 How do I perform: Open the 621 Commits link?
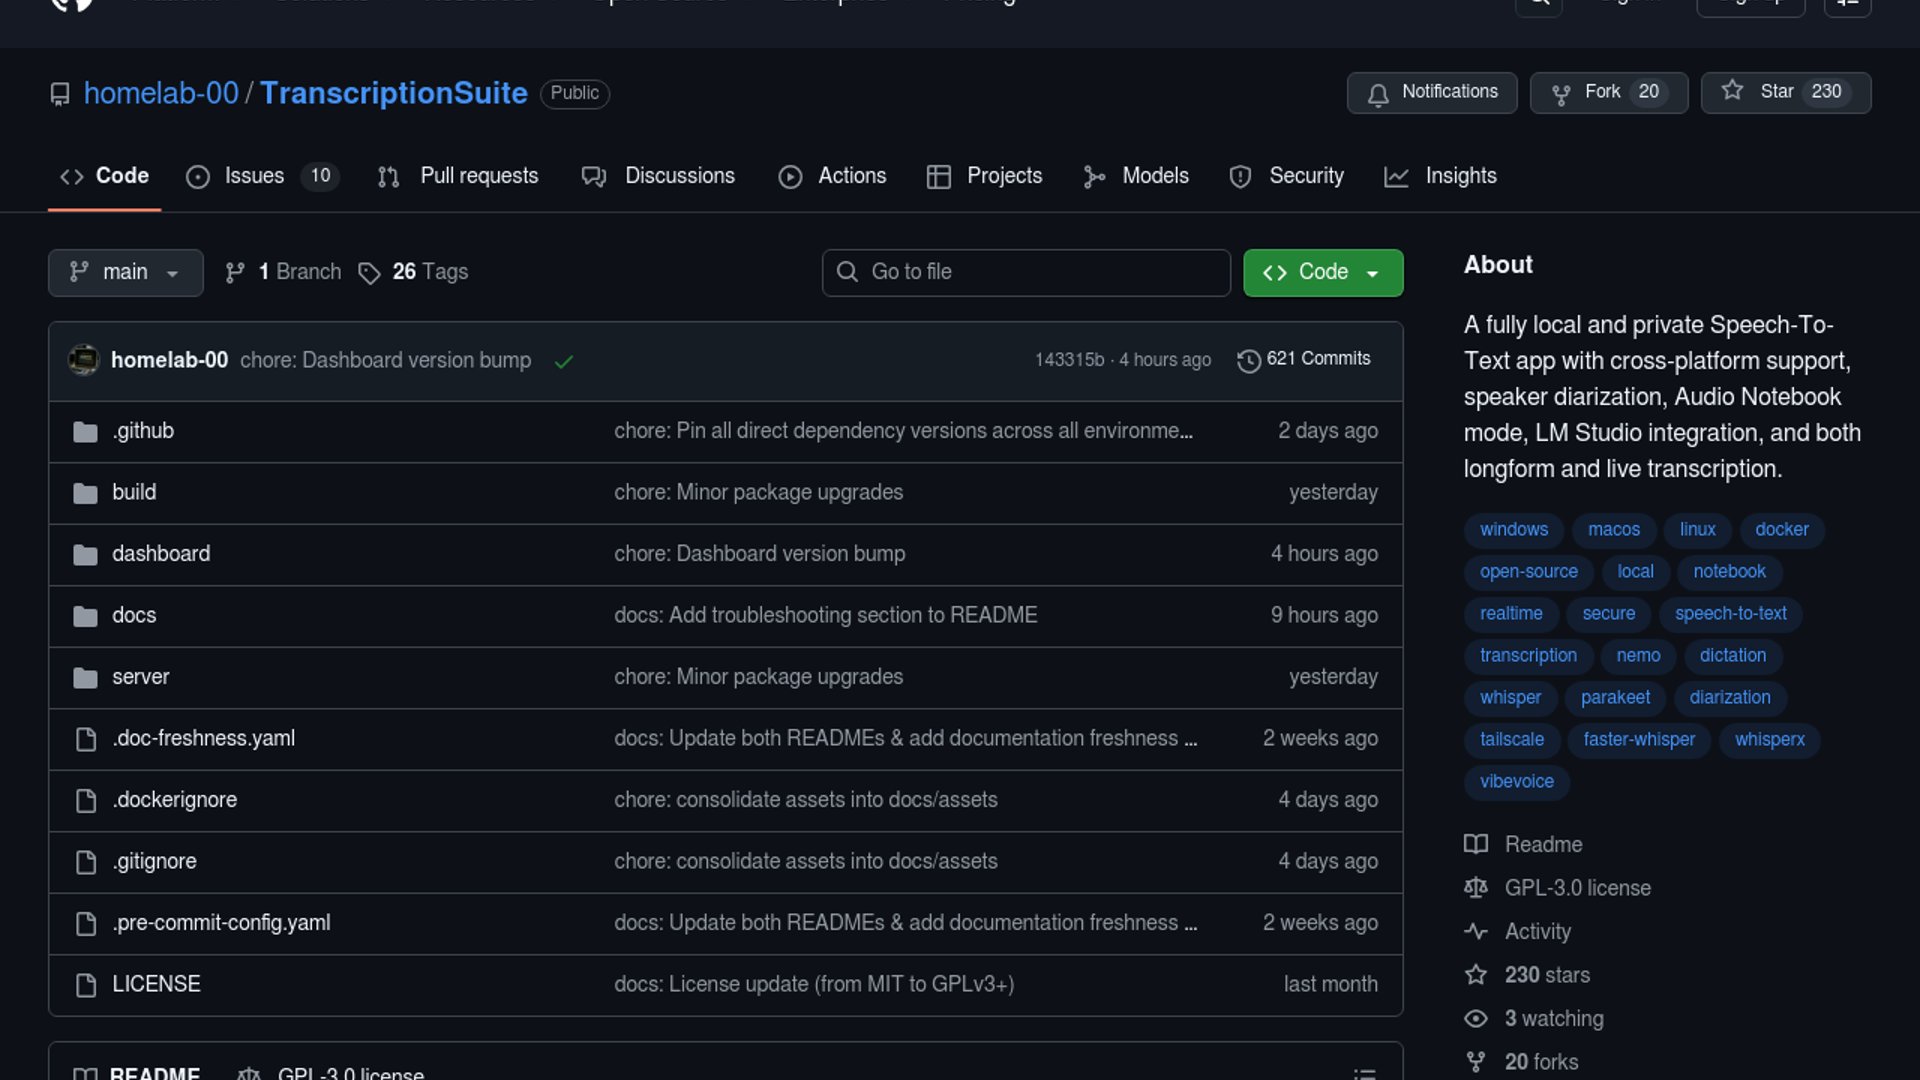click(x=1317, y=359)
